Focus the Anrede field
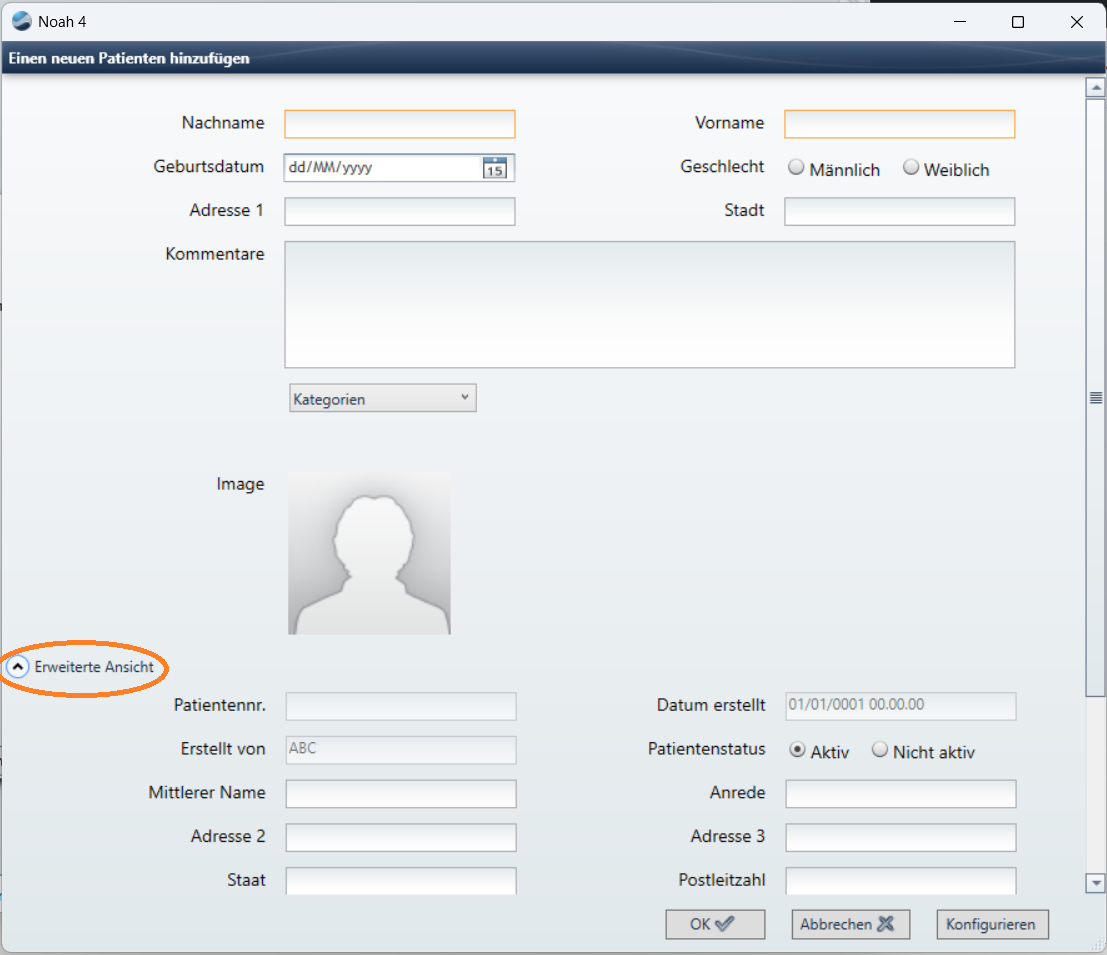Screen dimensions: 1107x955 [901, 793]
